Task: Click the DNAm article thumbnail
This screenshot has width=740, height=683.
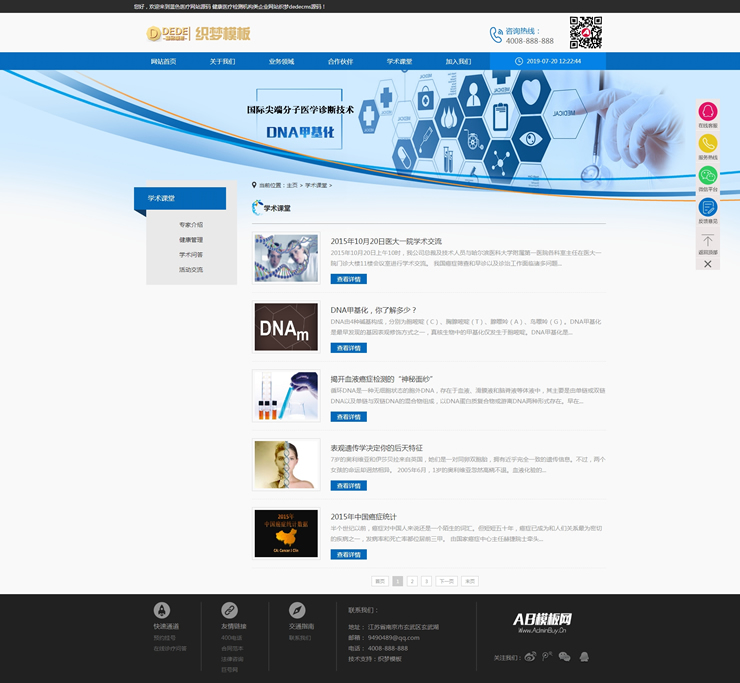Action: pos(285,327)
